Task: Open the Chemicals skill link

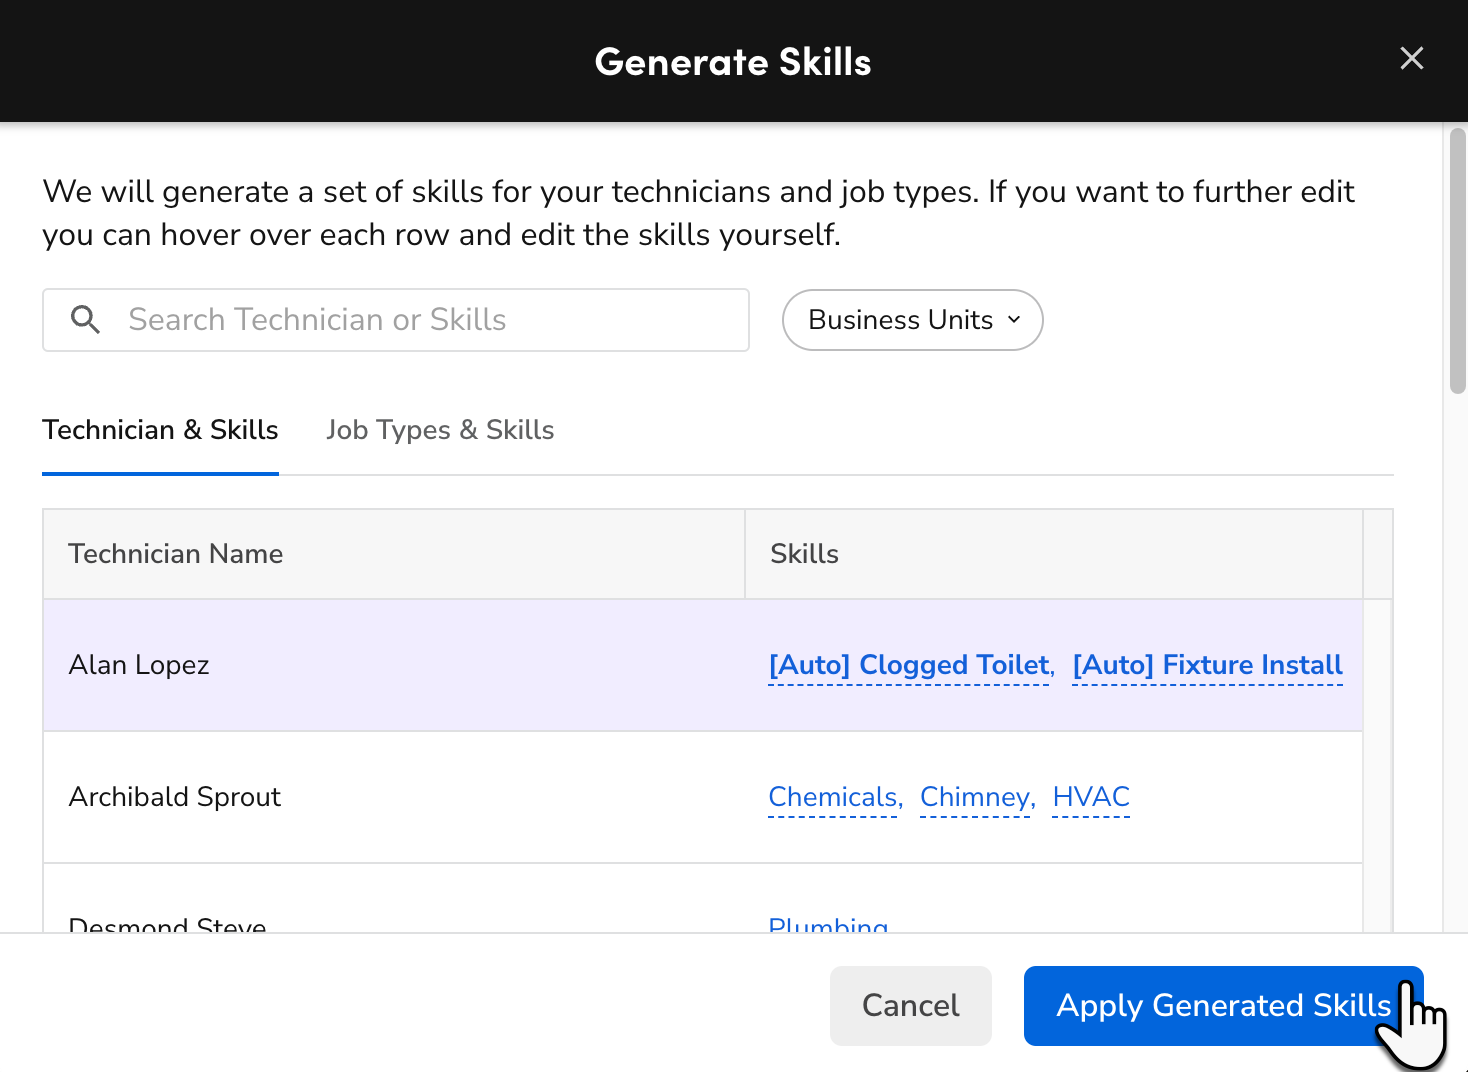Action: [x=833, y=798]
